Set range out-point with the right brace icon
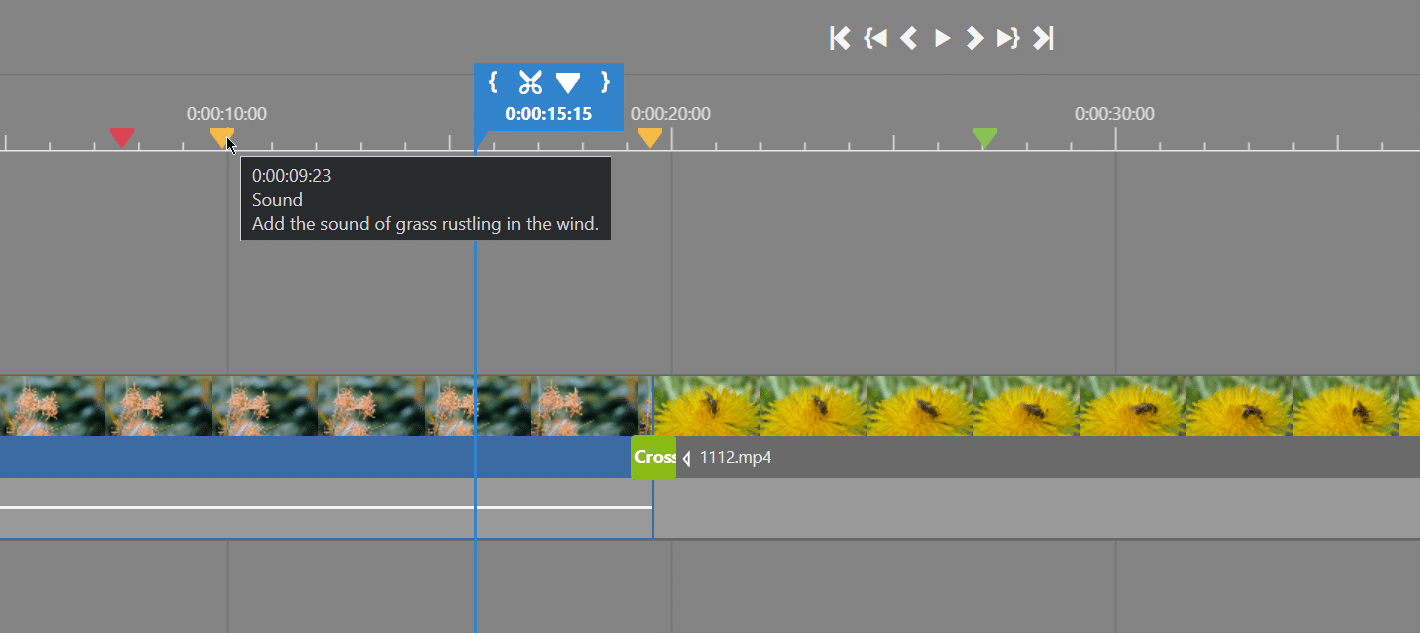Viewport: 1420px width, 633px height. [x=605, y=82]
